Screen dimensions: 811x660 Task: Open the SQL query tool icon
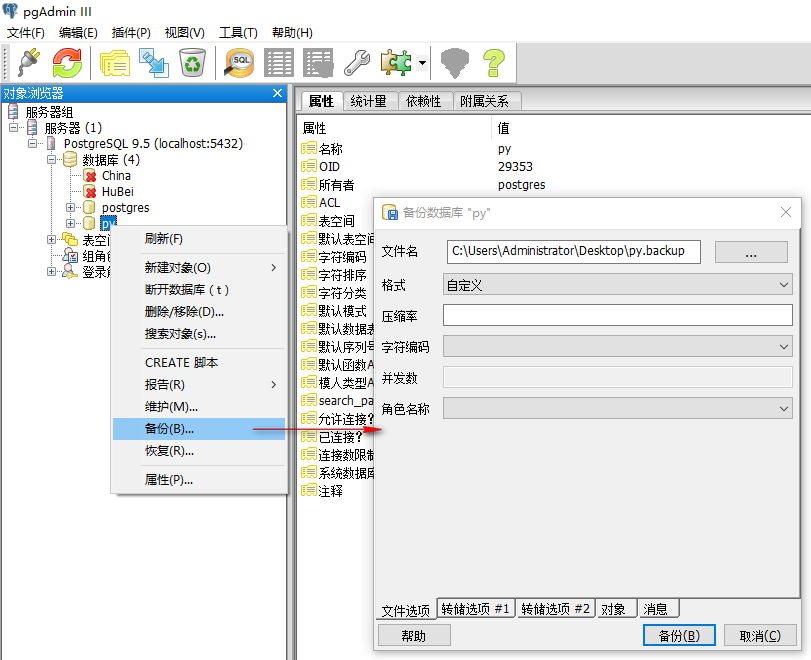[239, 63]
